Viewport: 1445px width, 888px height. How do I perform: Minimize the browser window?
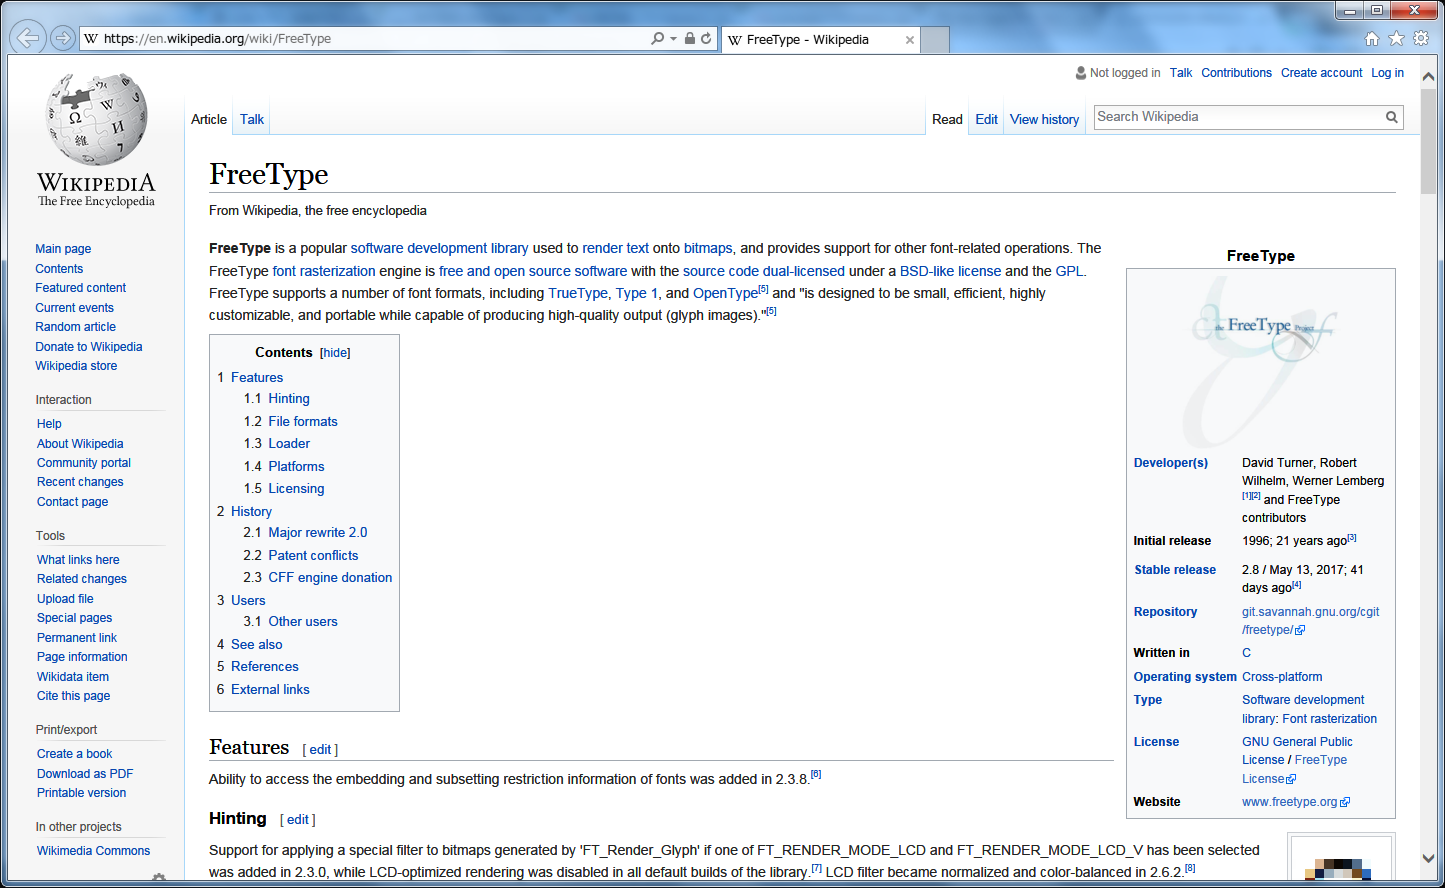(x=1350, y=11)
